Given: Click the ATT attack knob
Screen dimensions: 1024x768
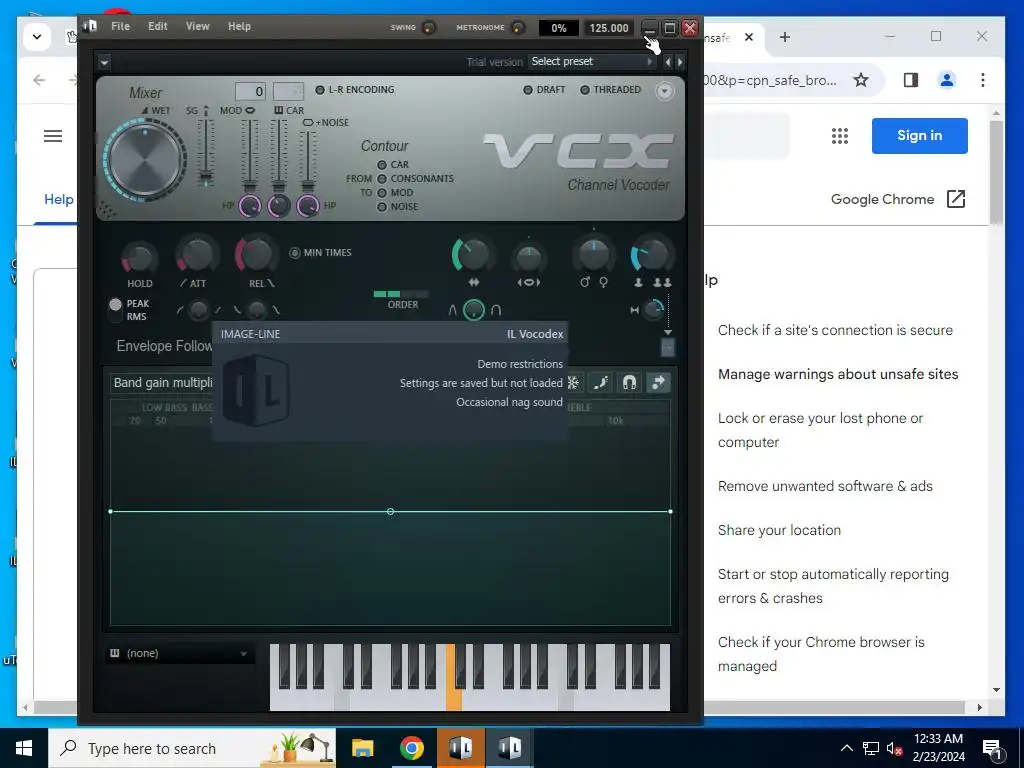Looking at the screenshot, I should (x=197, y=256).
